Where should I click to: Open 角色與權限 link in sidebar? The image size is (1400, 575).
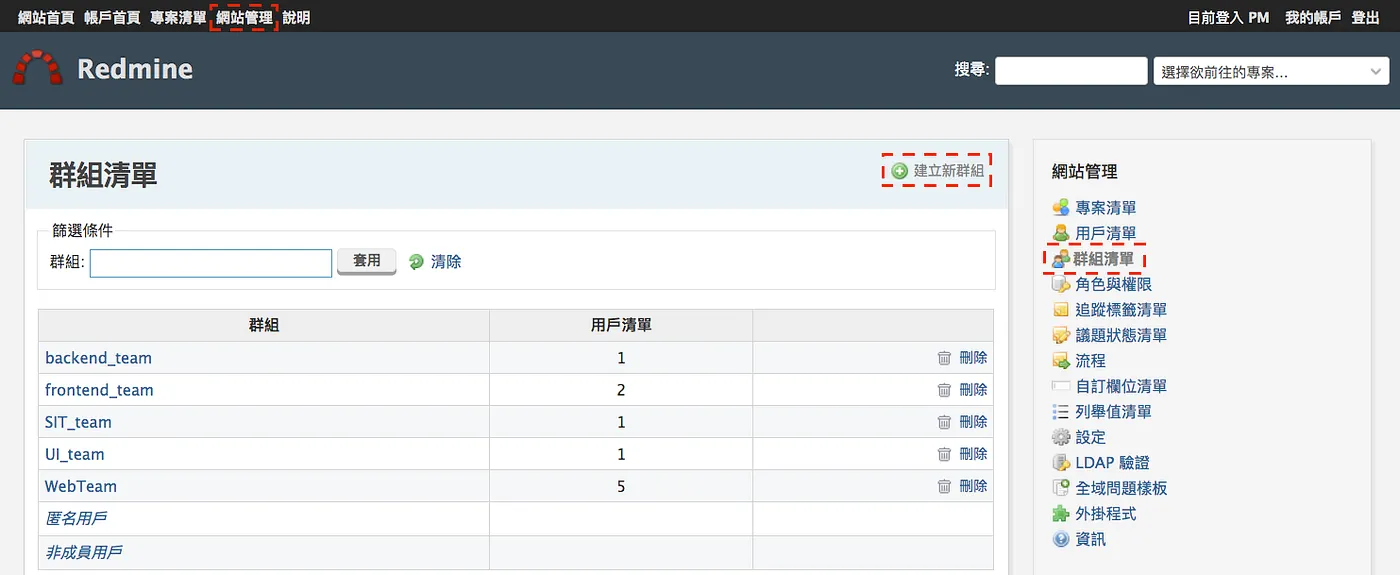point(1113,284)
